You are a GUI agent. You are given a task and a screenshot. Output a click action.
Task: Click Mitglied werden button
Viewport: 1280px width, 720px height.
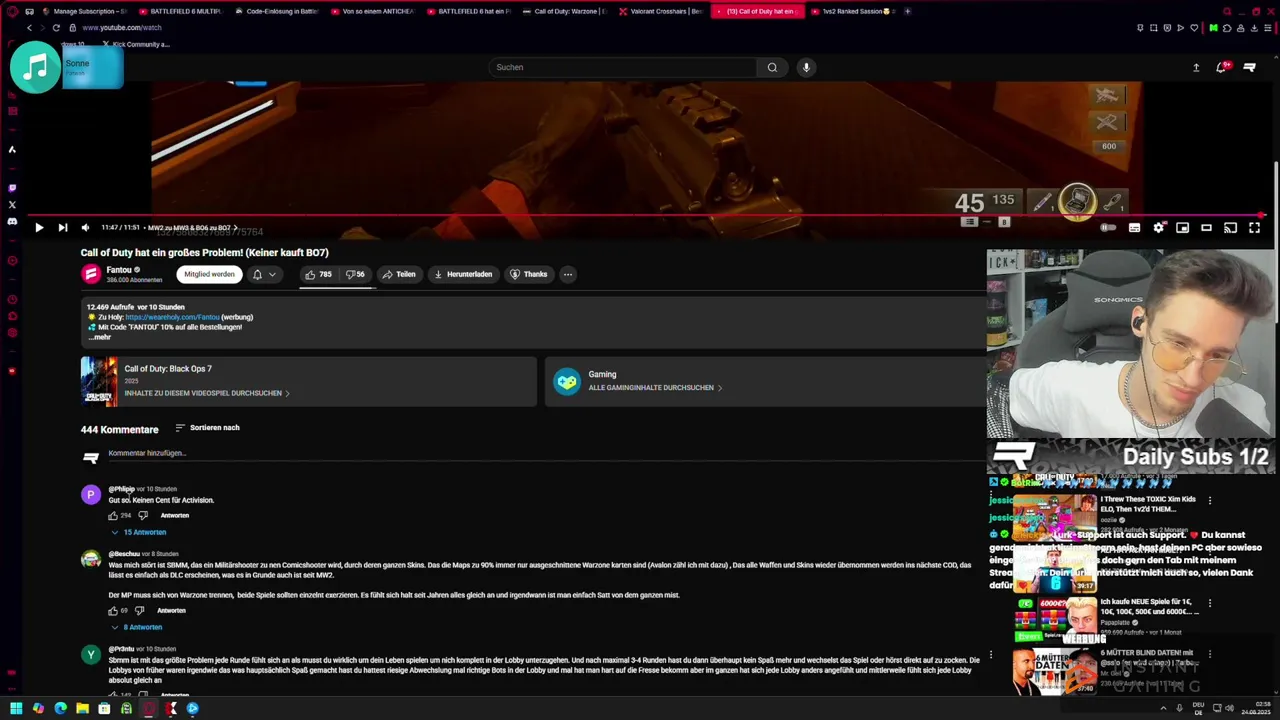(x=209, y=274)
